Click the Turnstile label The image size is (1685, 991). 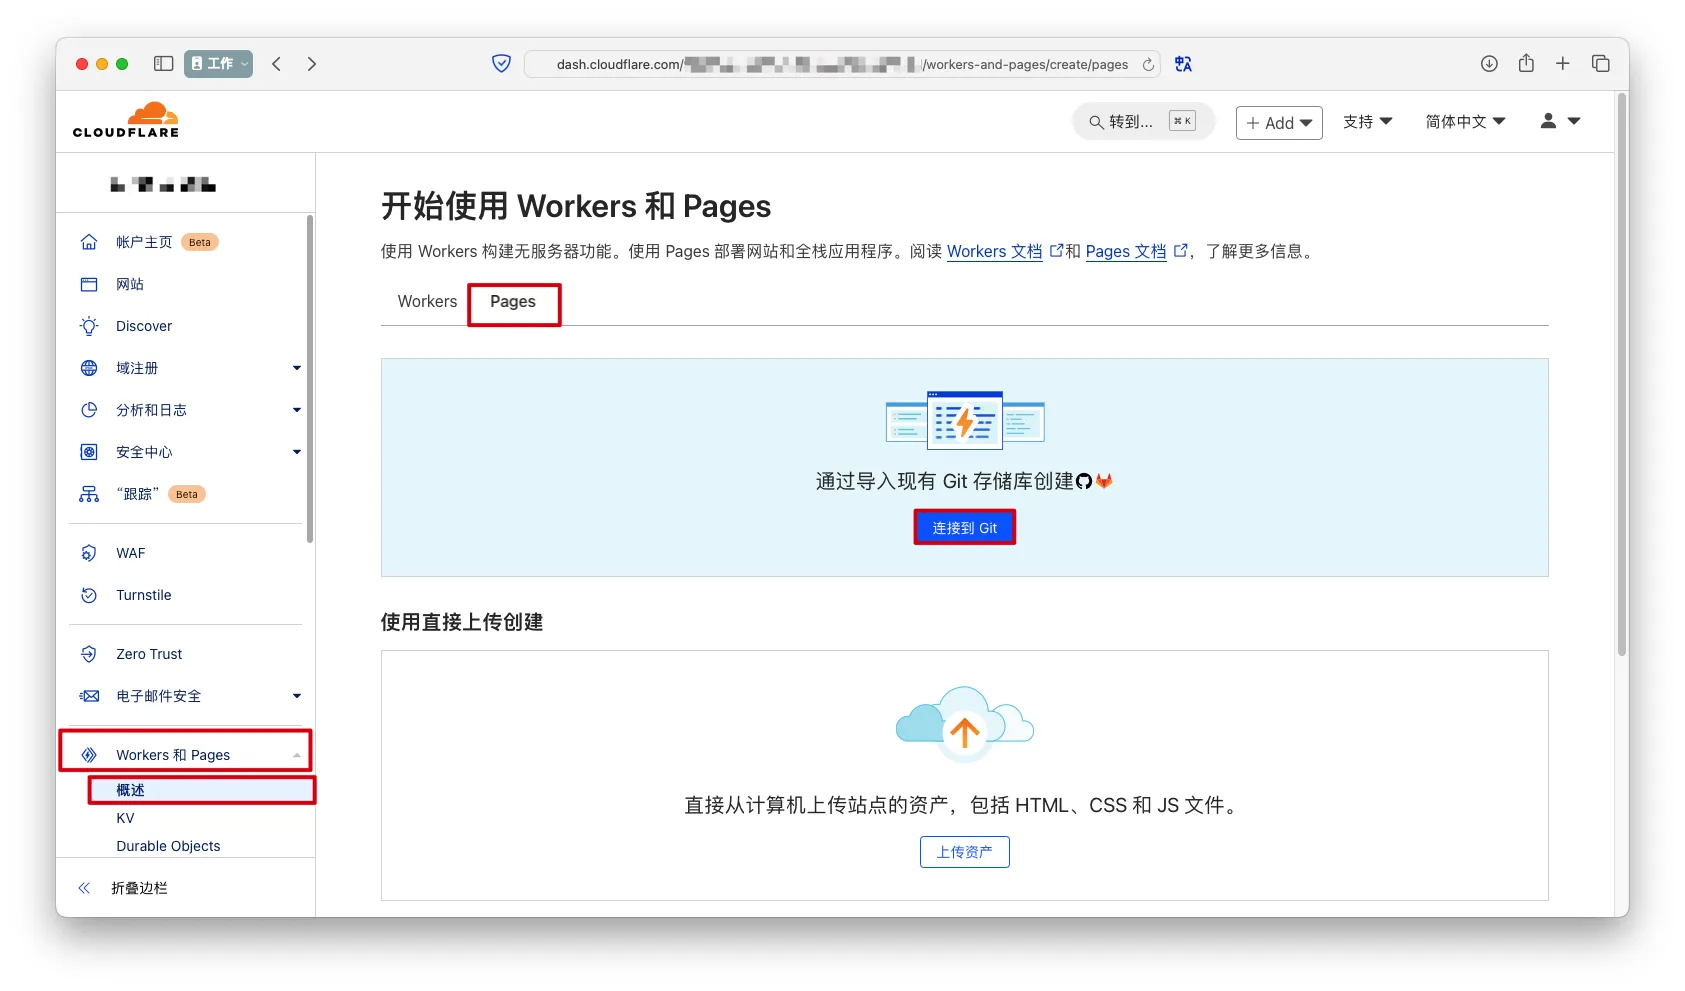(x=144, y=595)
